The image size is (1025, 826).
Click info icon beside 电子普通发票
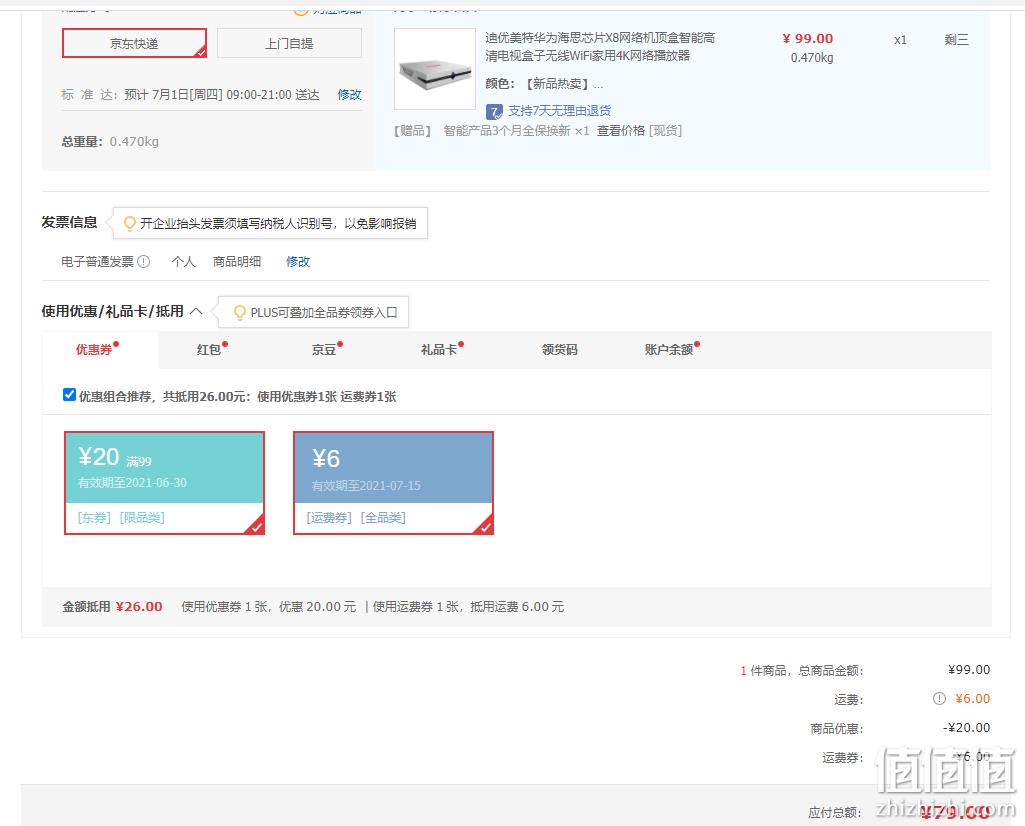pos(144,261)
